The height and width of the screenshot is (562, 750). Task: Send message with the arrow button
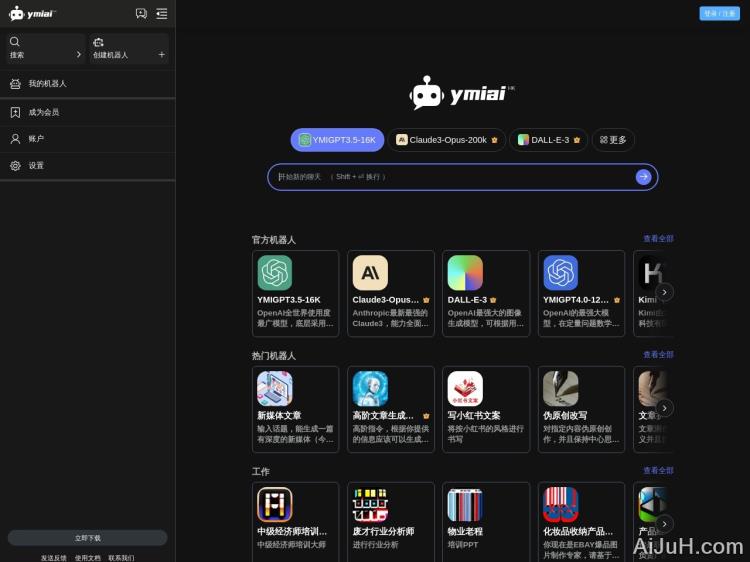pyautogui.click(x=643, y=177)
